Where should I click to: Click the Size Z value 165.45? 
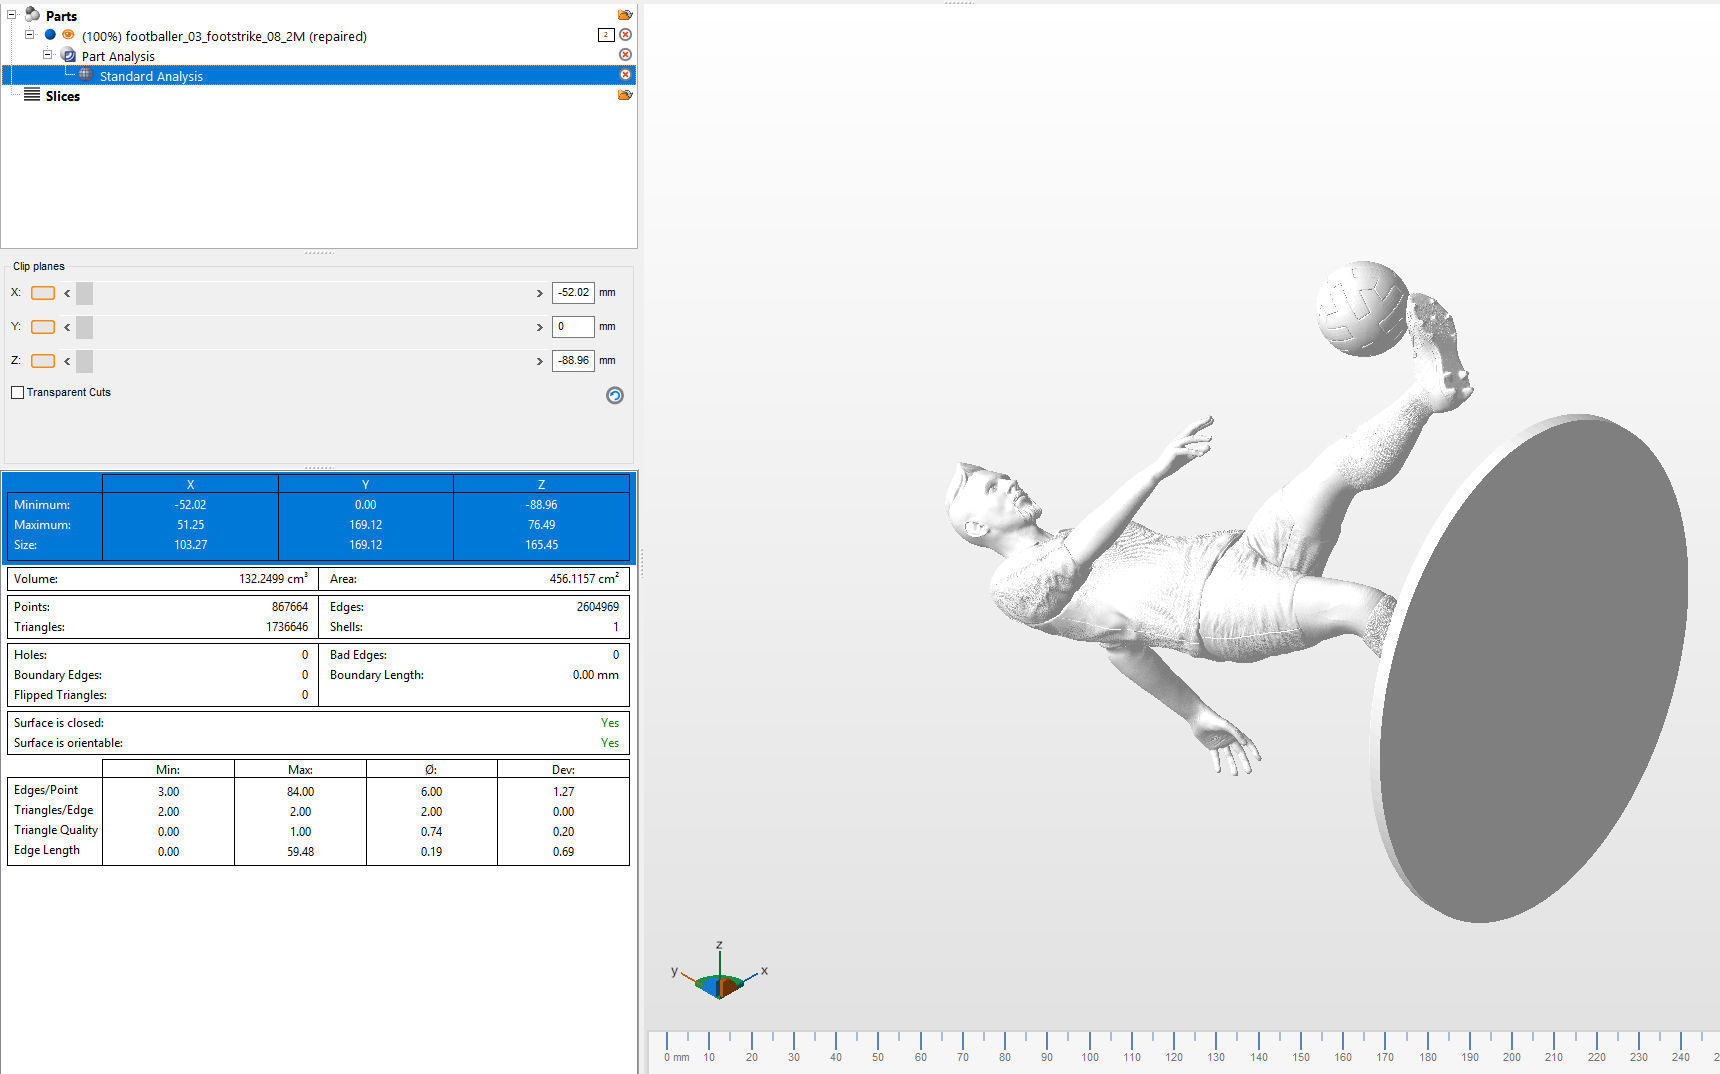tap(542, 545)
